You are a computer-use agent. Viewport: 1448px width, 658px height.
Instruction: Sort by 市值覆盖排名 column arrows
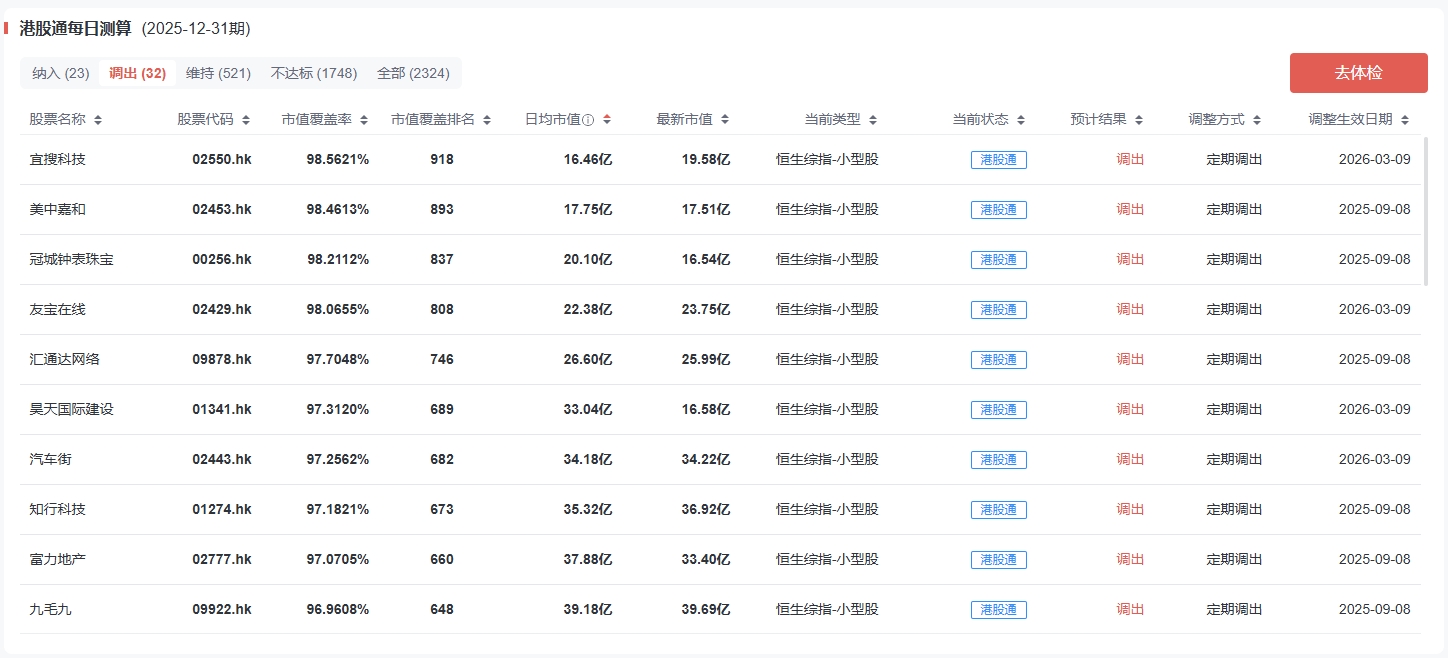tap(487, 120)
